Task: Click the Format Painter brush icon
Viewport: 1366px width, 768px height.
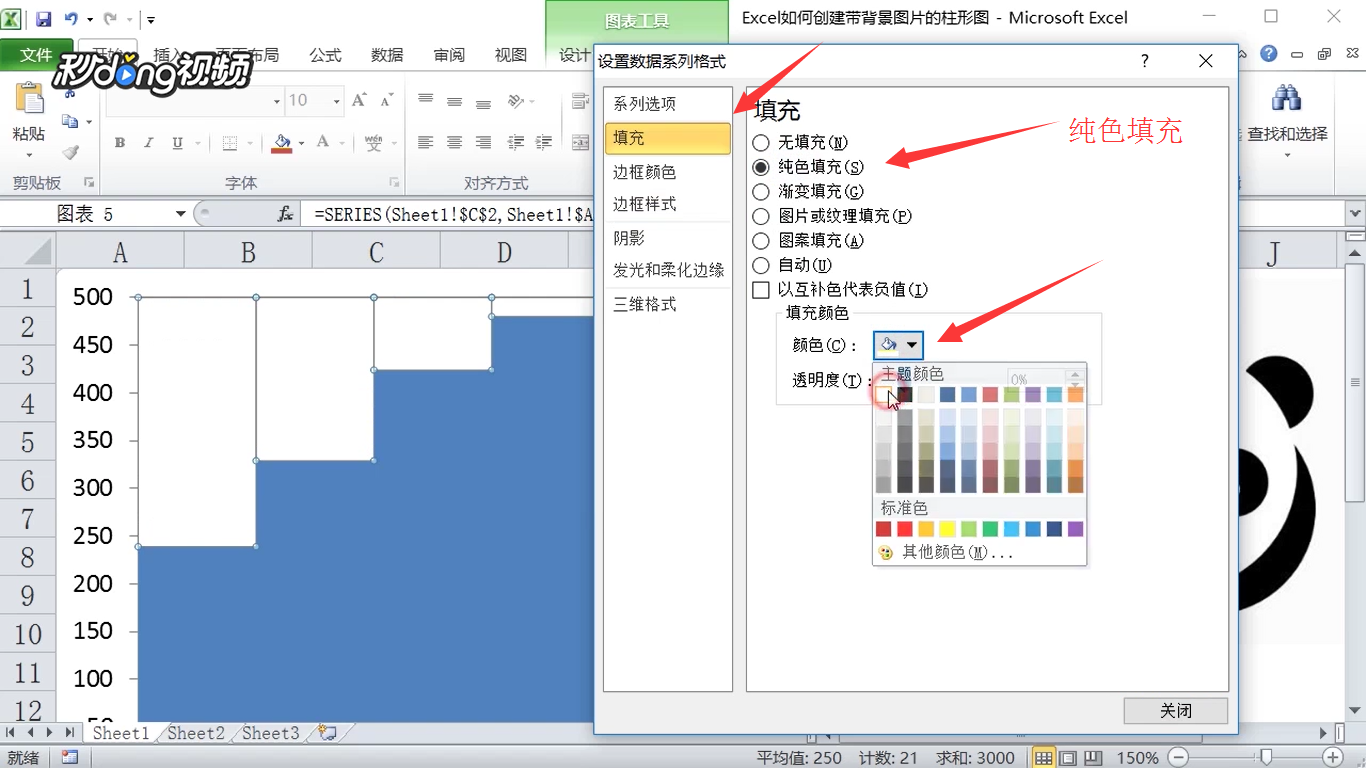Action: 69,152
